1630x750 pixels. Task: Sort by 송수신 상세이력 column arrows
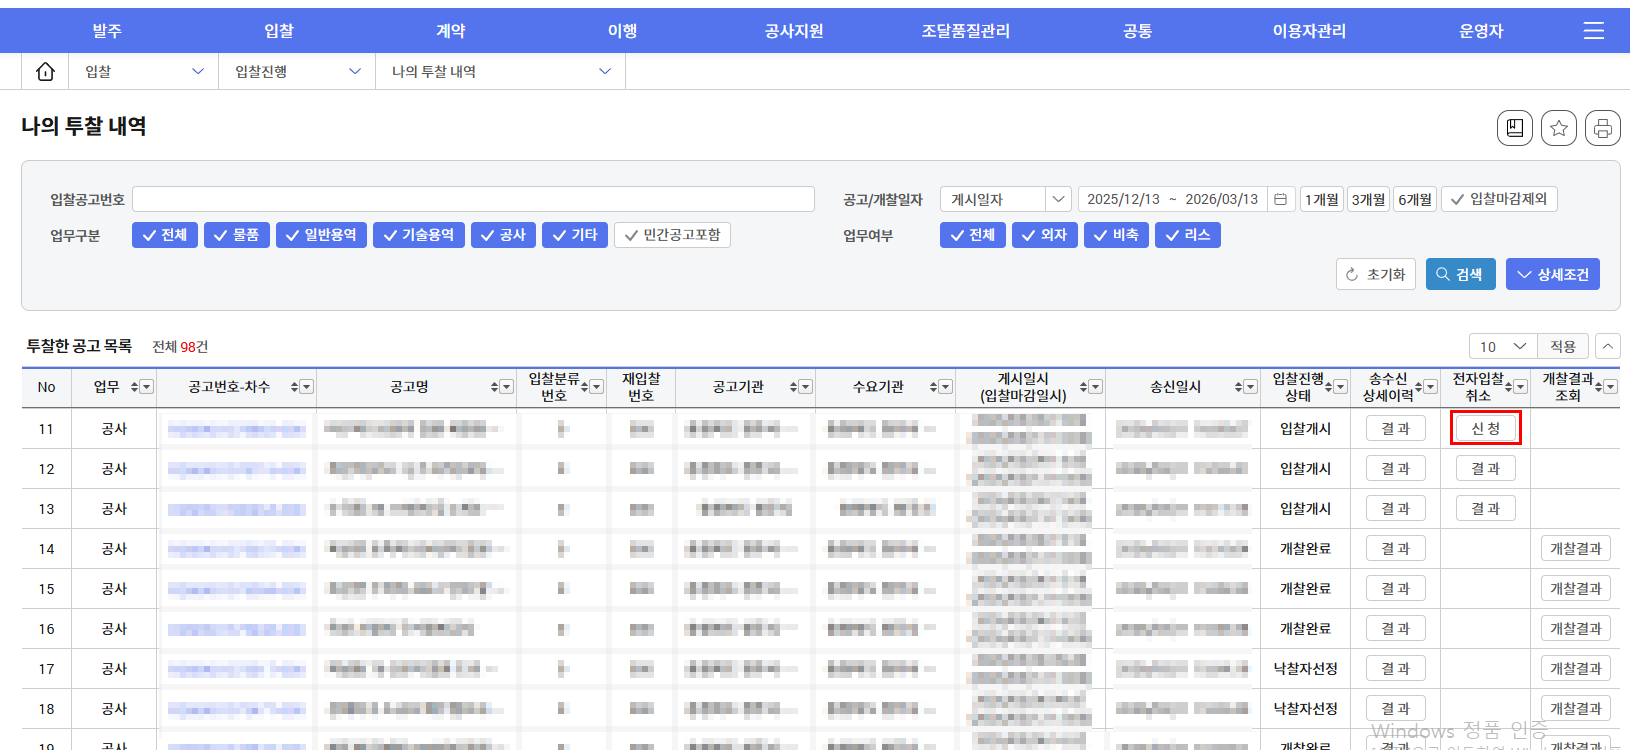[x=1418, y=387]
